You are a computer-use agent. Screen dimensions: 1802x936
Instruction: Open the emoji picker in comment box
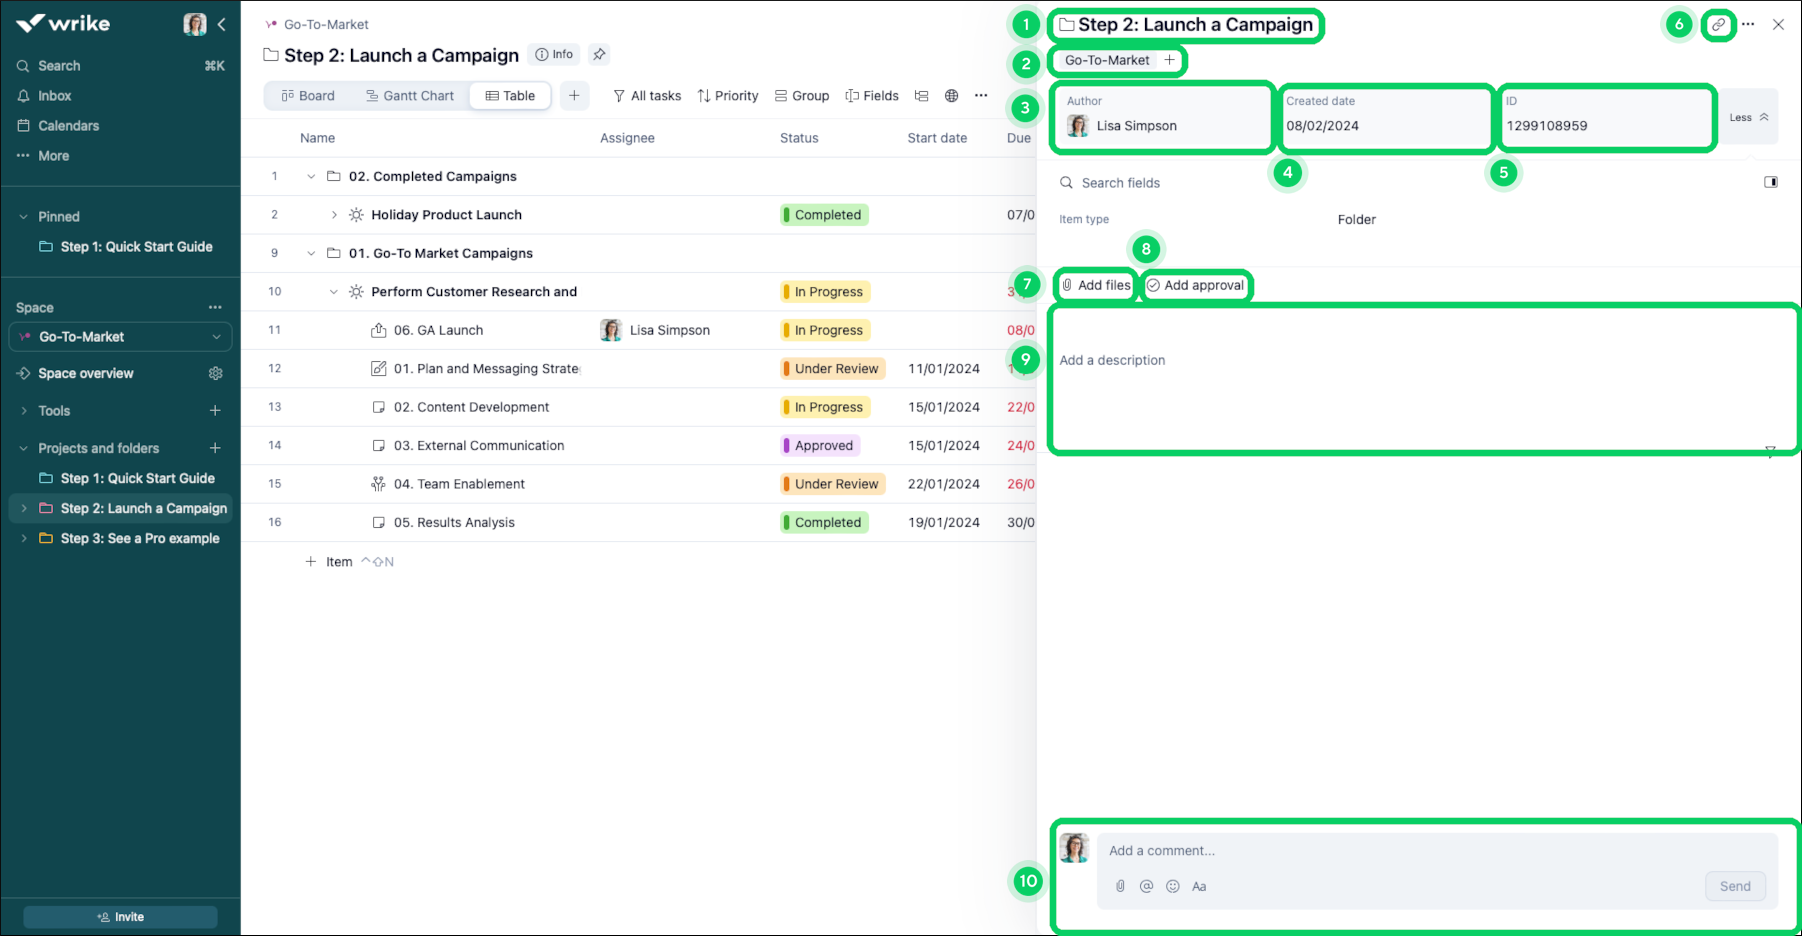1172,886
